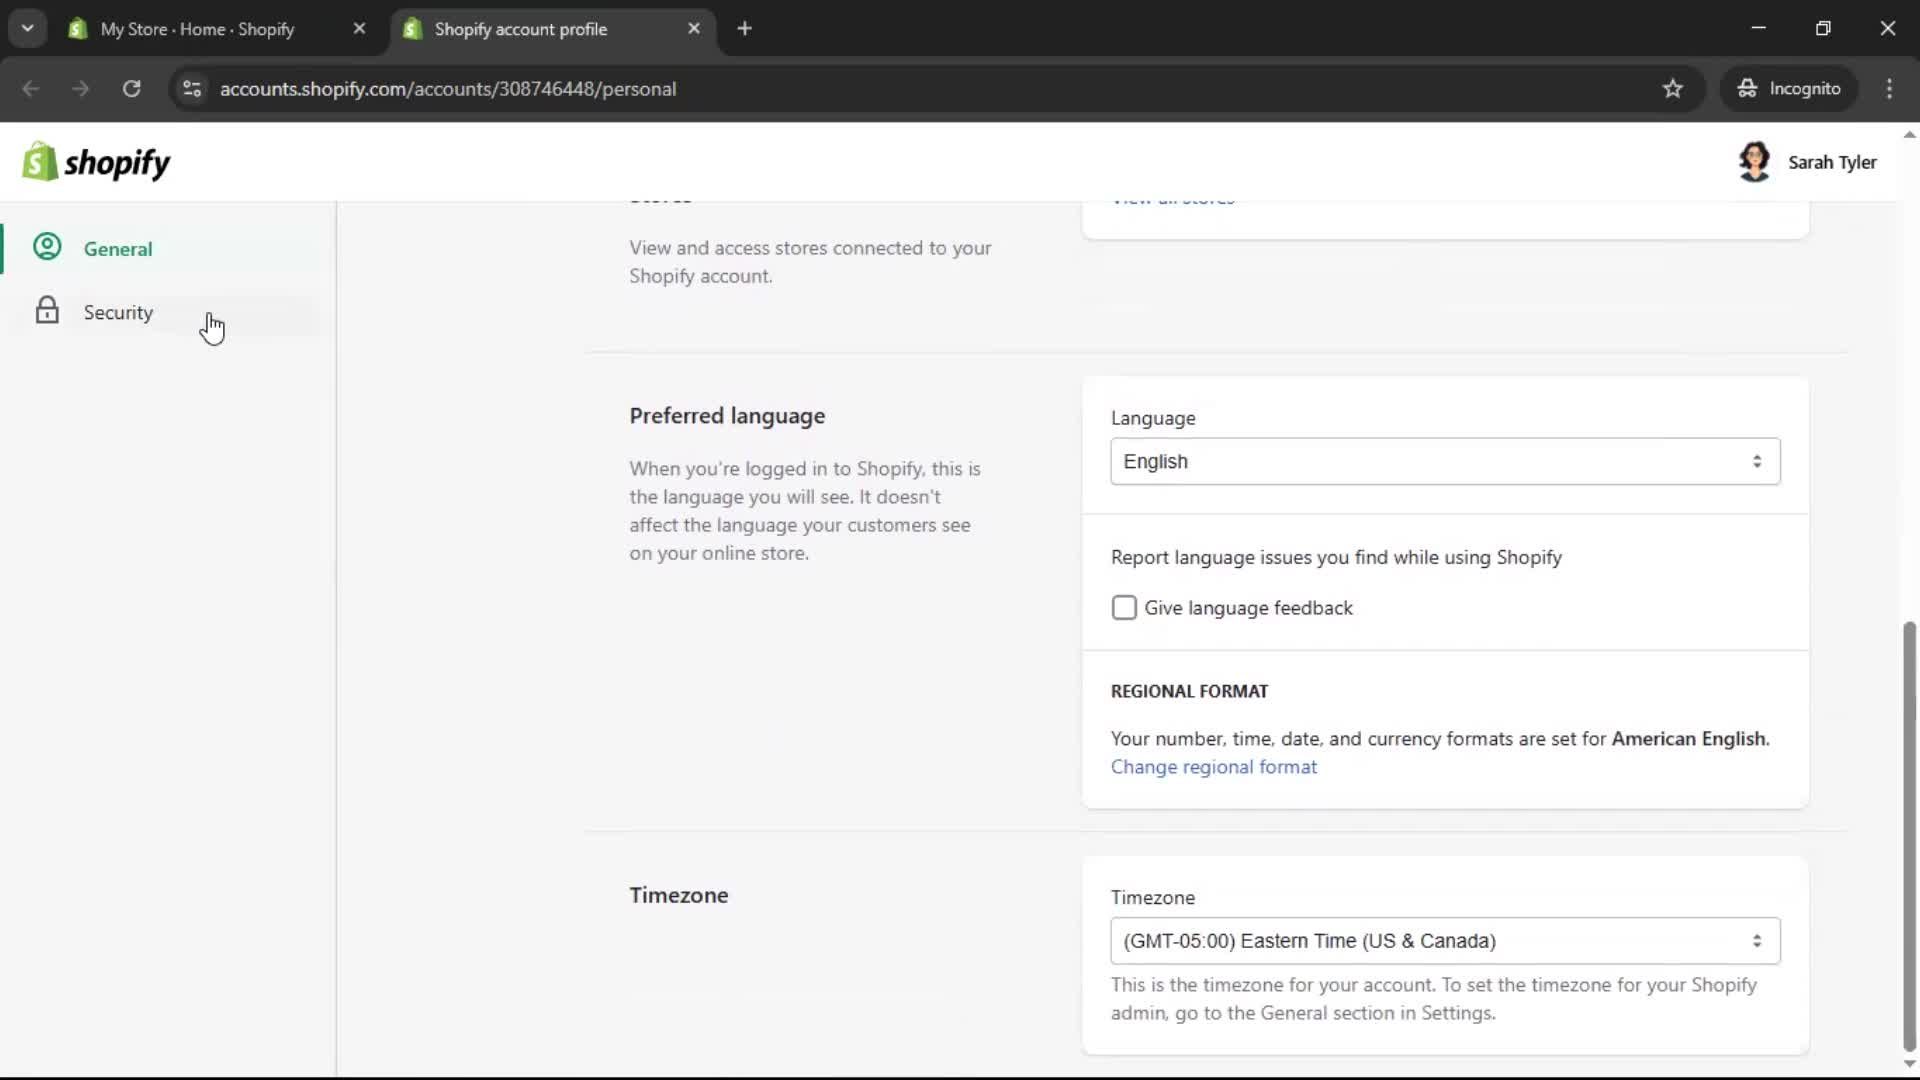
Task: Click the bookmark star in the address bar
Action: pyautogui.click(x=1673, y=88)
